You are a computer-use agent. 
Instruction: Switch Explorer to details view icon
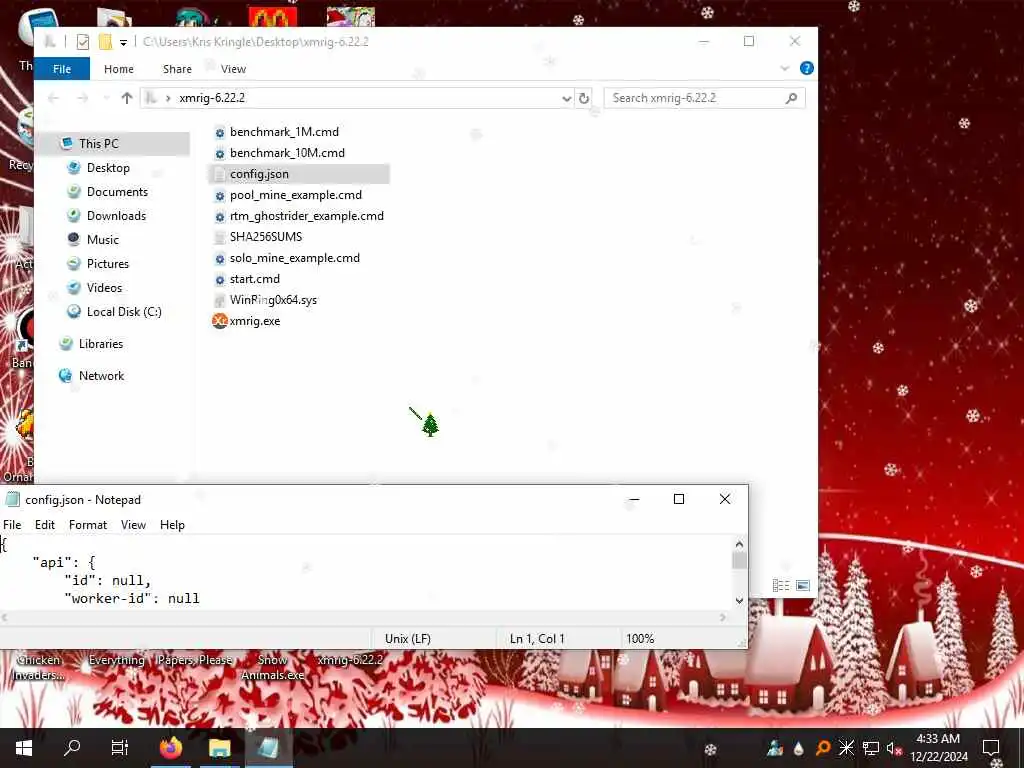point(781,585)
